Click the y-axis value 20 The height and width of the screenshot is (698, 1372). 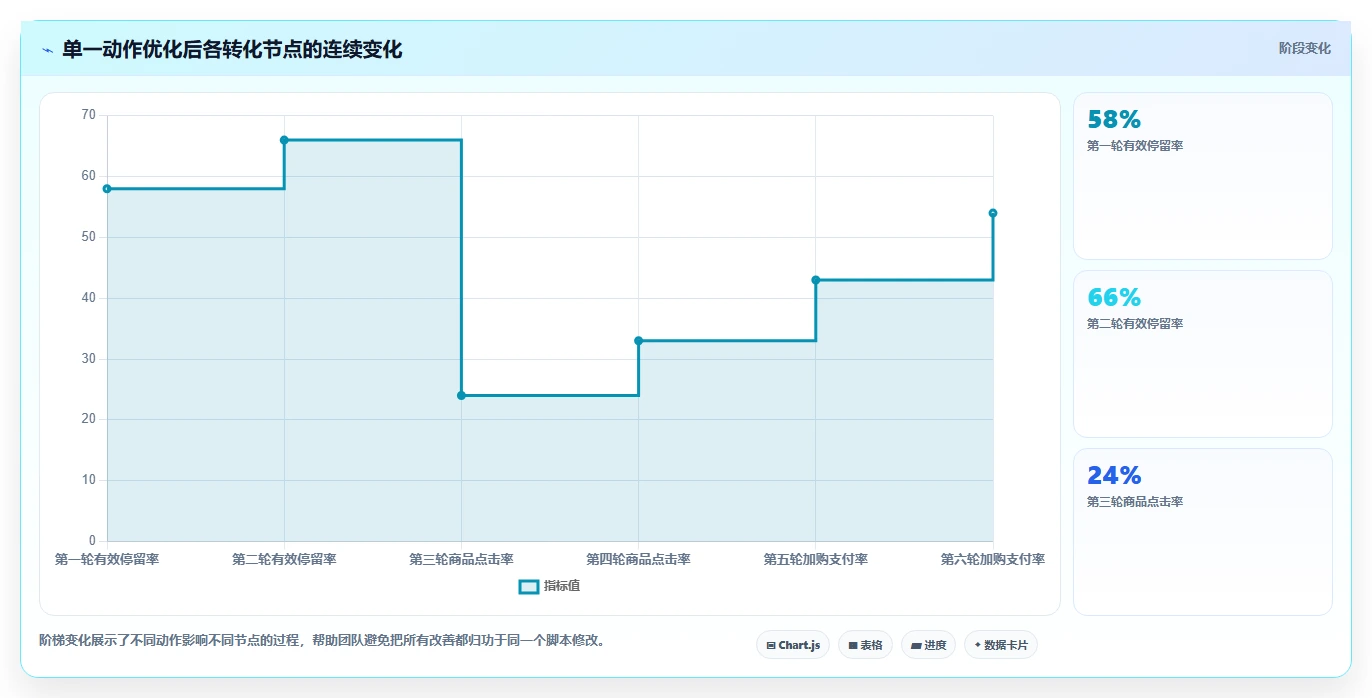coord(89,419)
